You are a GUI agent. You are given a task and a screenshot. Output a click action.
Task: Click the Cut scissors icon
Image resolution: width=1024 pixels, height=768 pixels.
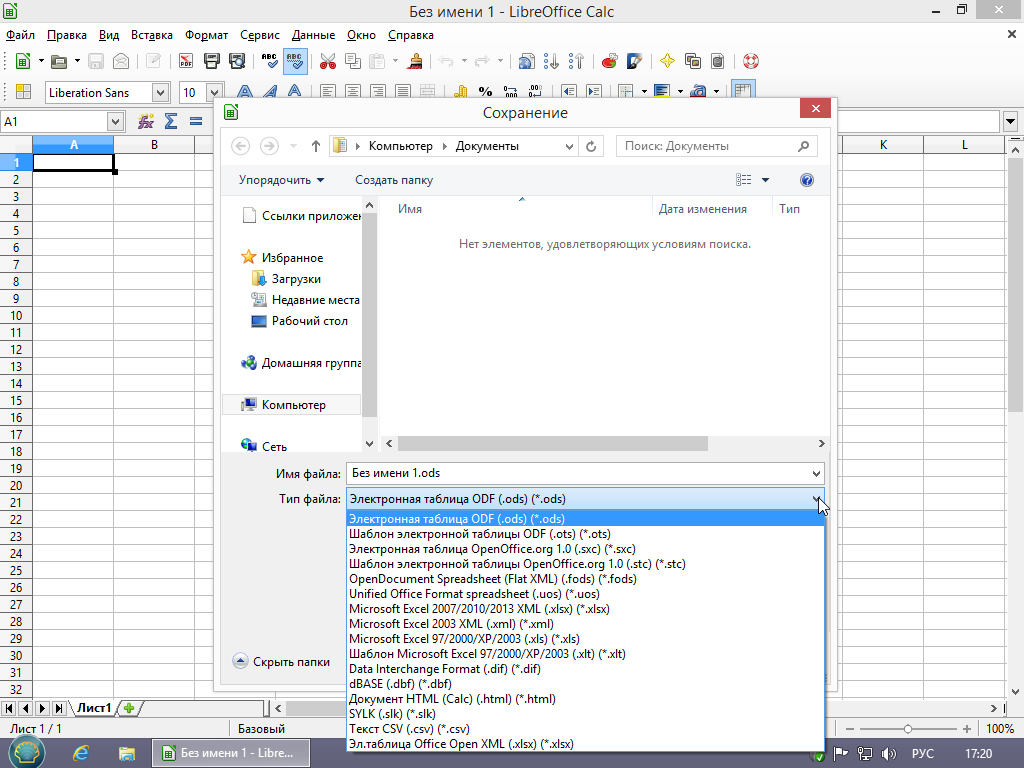328,61
